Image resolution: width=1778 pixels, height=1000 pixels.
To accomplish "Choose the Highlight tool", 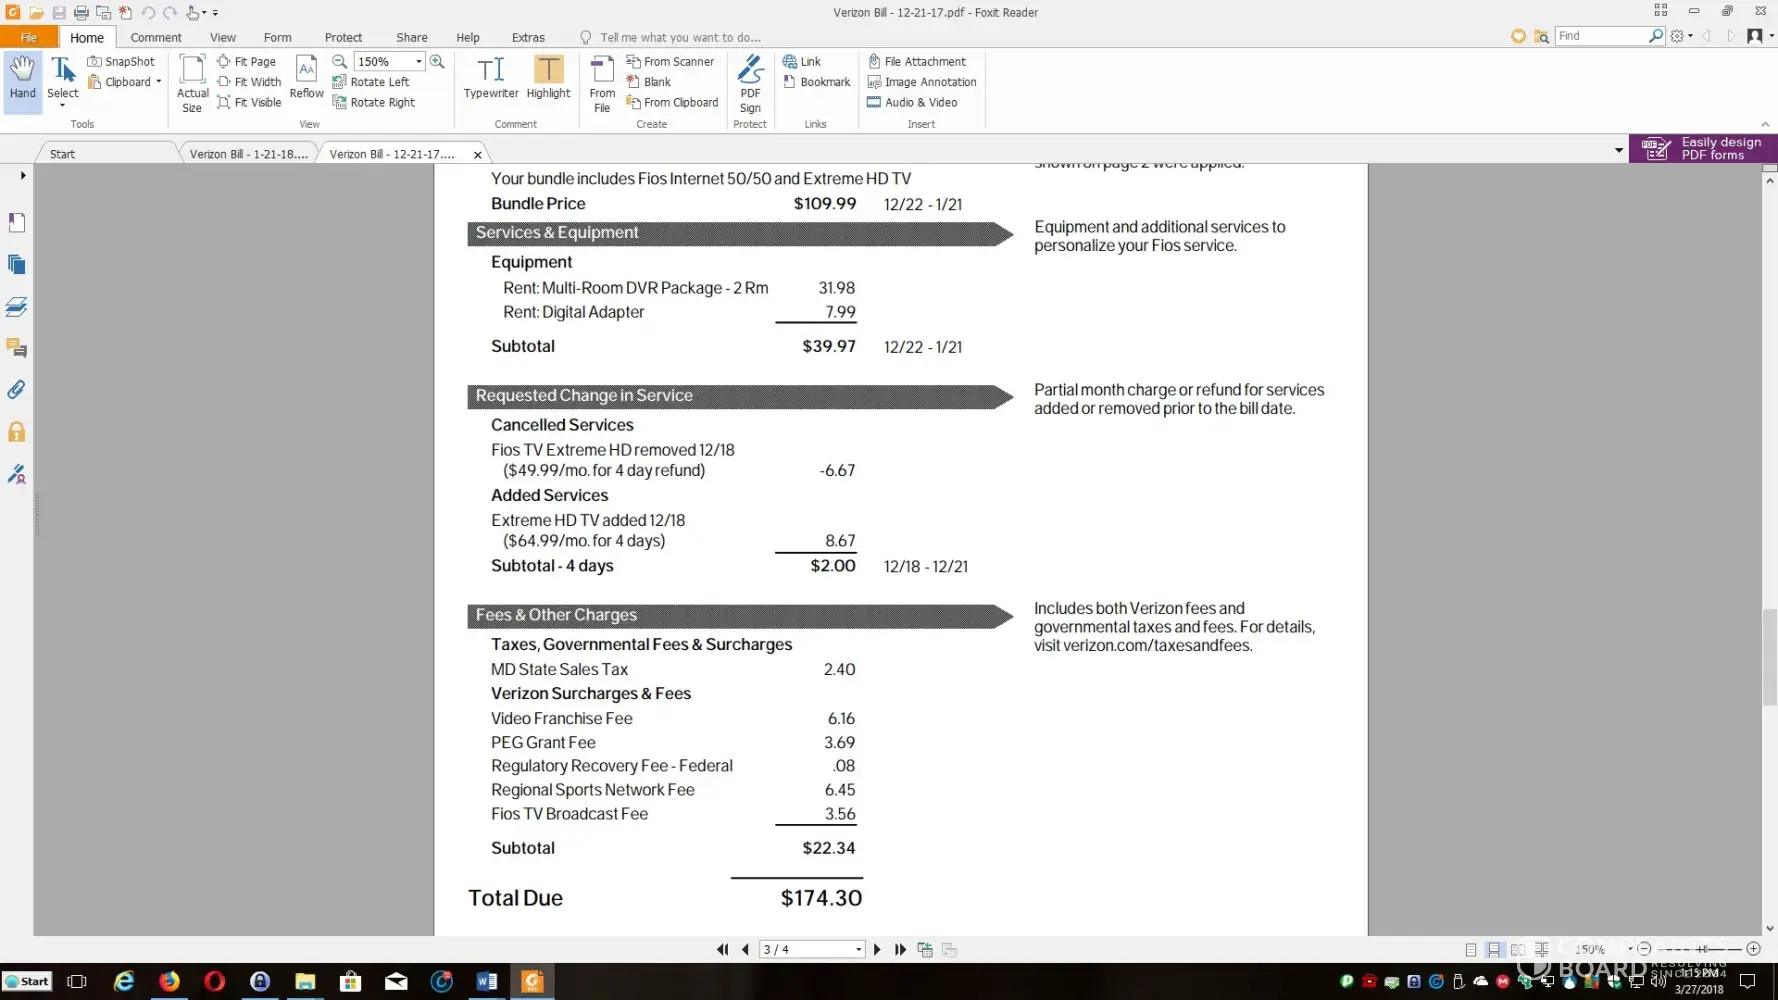I will 547,78.
